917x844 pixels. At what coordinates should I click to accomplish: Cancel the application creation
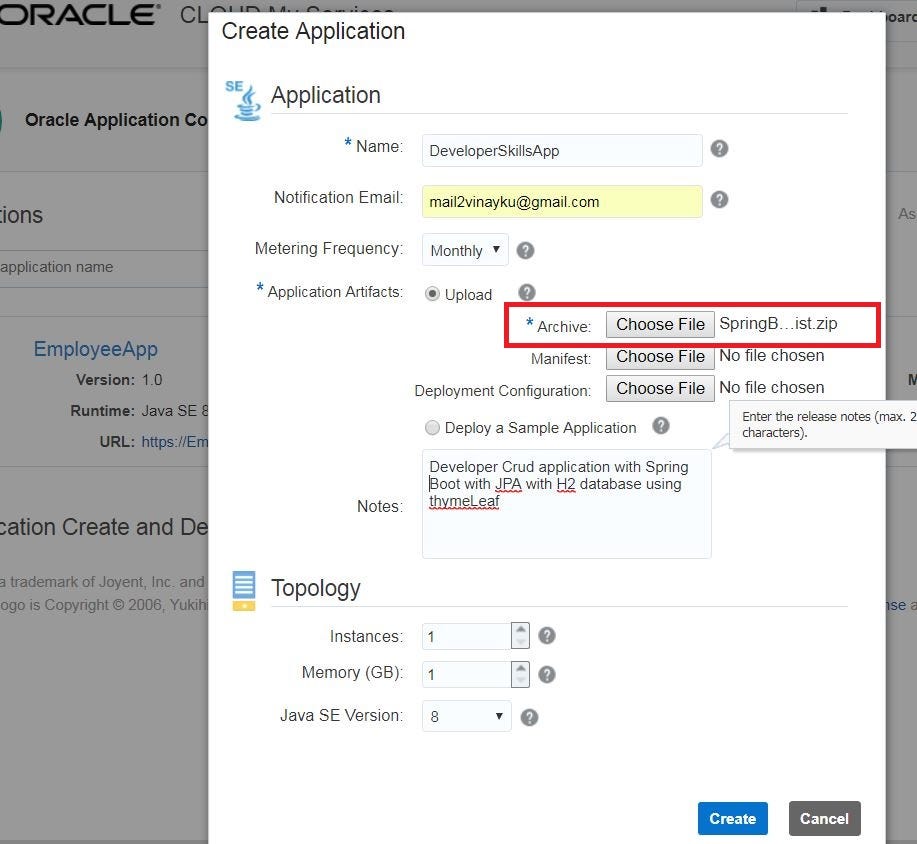click(x=824, y=818)
